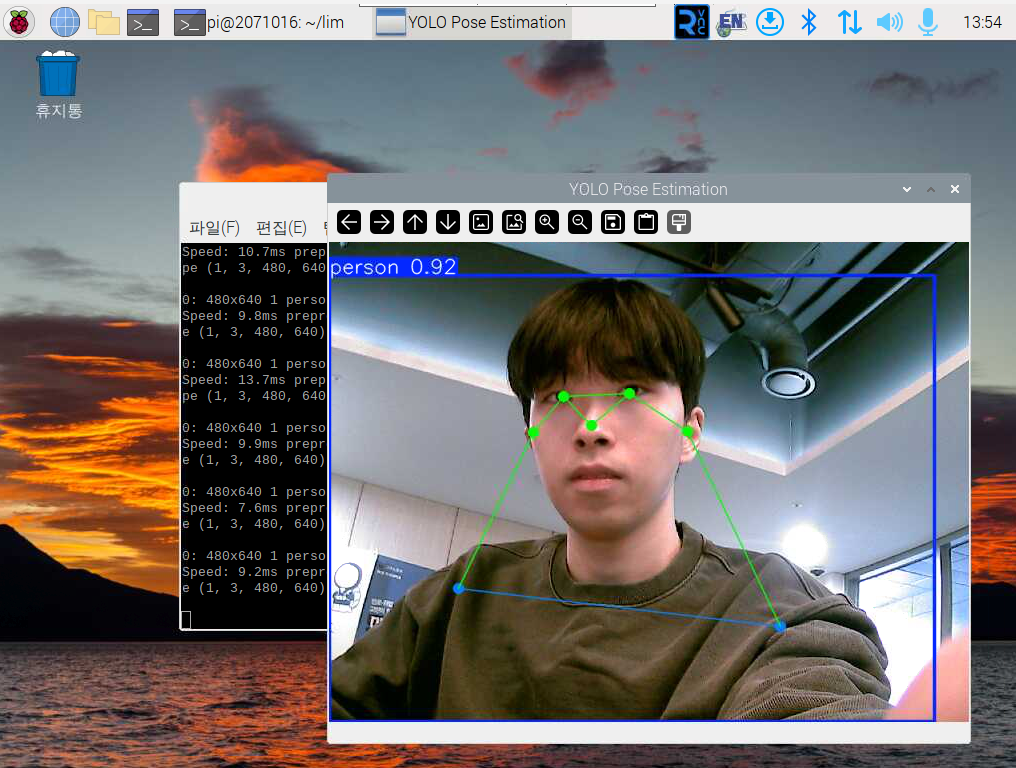Zoom out with the minus magnifier icon
The height and width of the screenshot is (768, 1016).
pos(580,222)
